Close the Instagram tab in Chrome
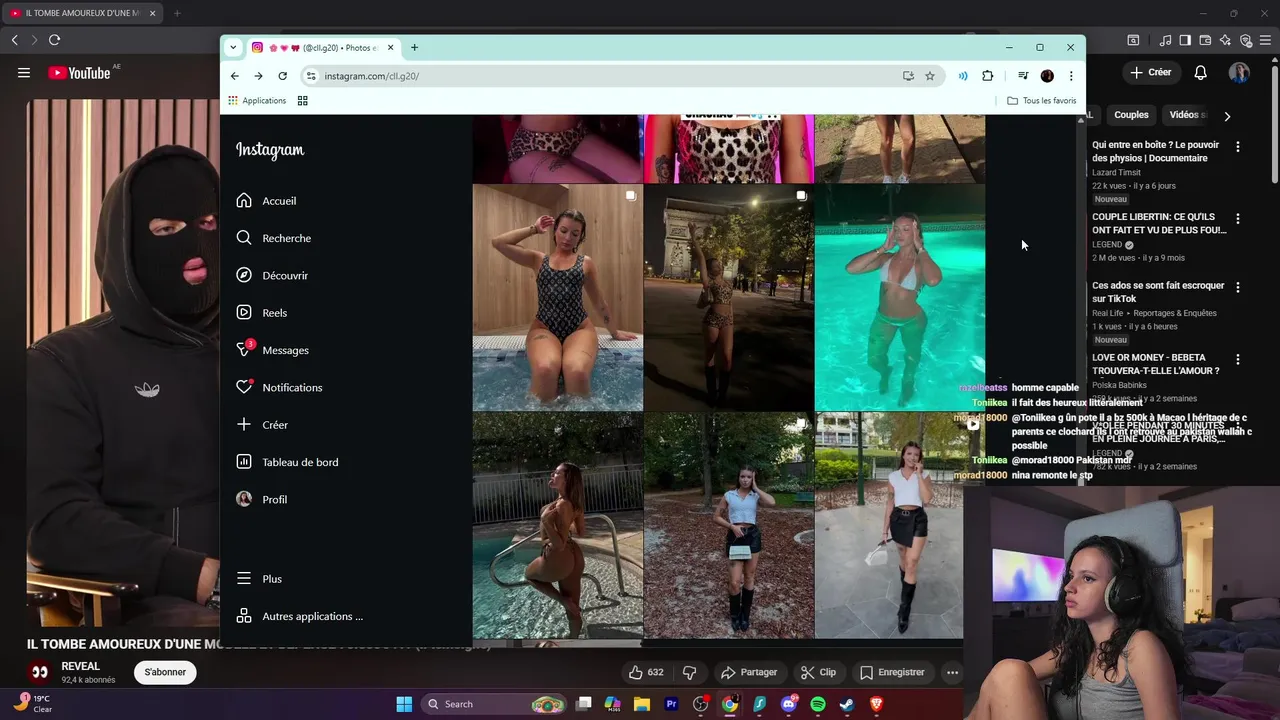 click(x=391, y=47)
